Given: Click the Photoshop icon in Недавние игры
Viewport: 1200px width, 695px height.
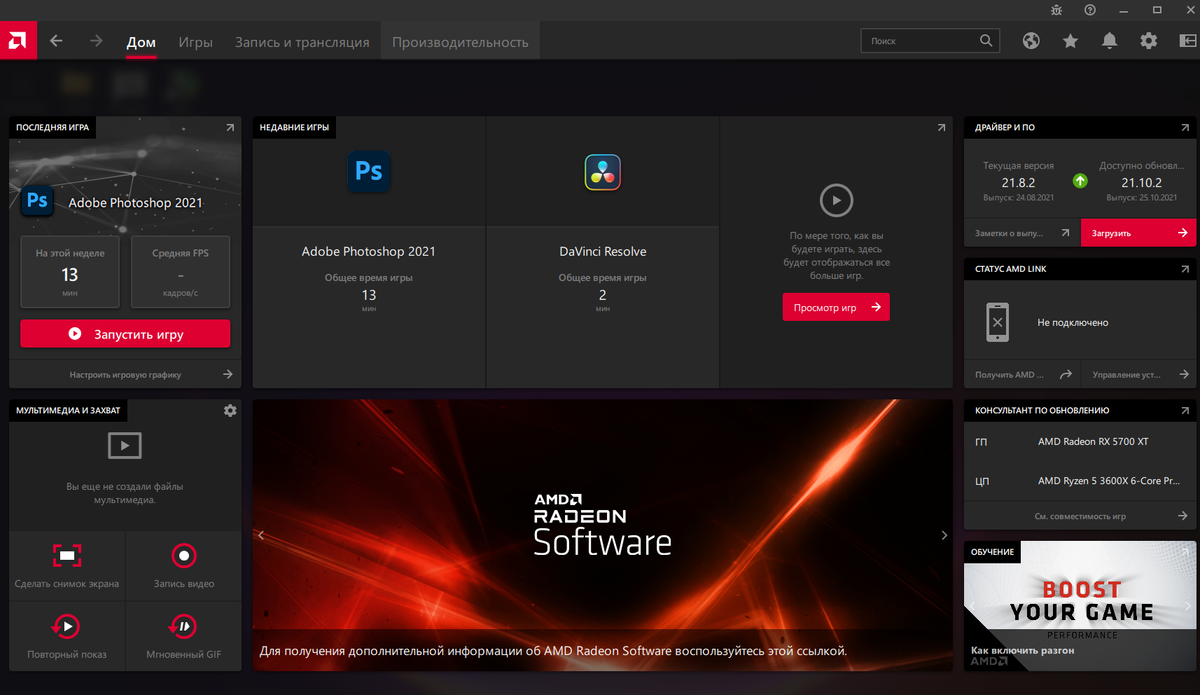Looking at the screenshot, I should pos(369,171).
